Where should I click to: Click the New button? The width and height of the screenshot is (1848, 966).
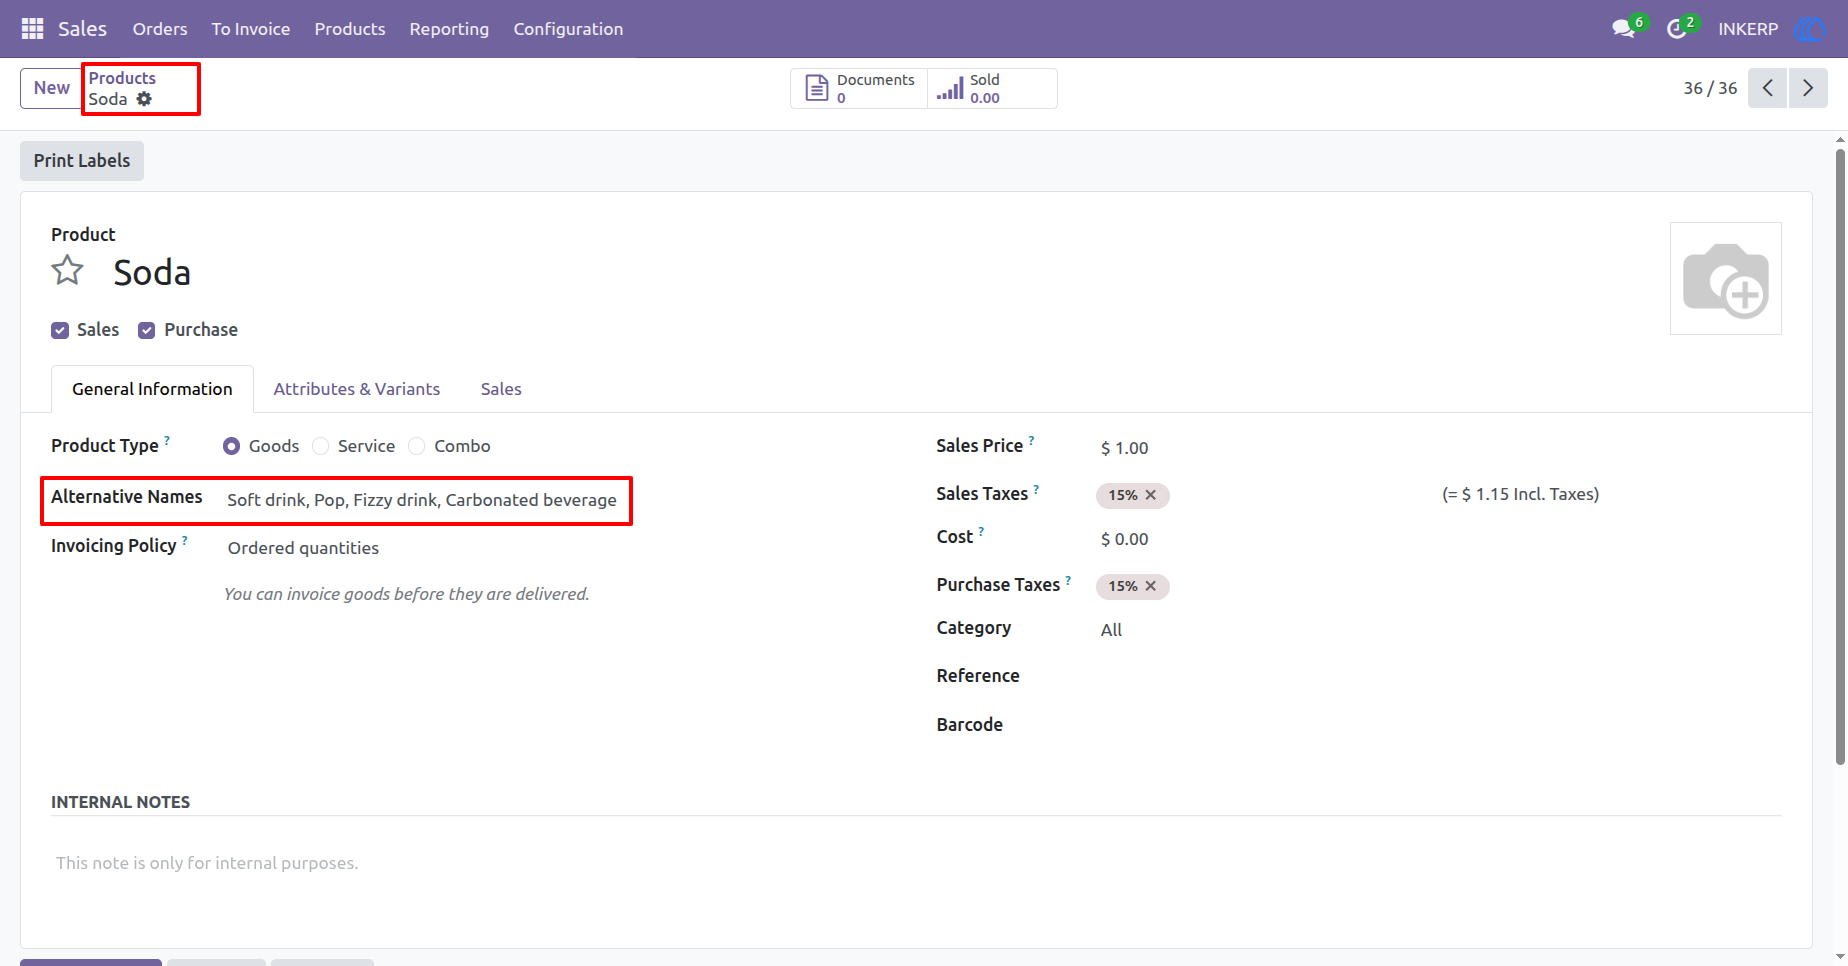point(51,88)
